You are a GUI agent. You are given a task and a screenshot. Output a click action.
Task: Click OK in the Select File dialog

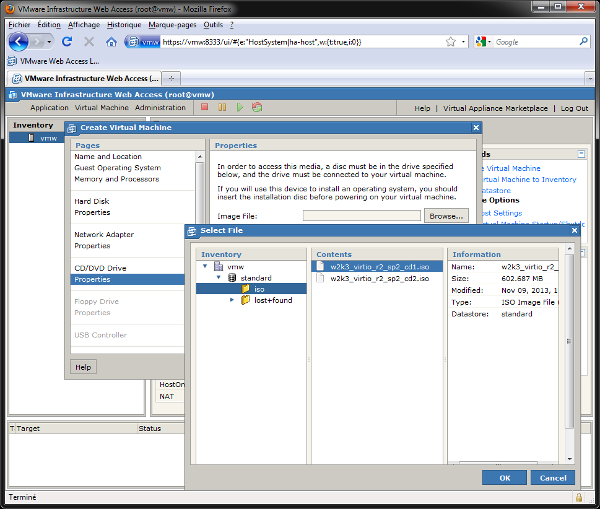tap(504, 478)
